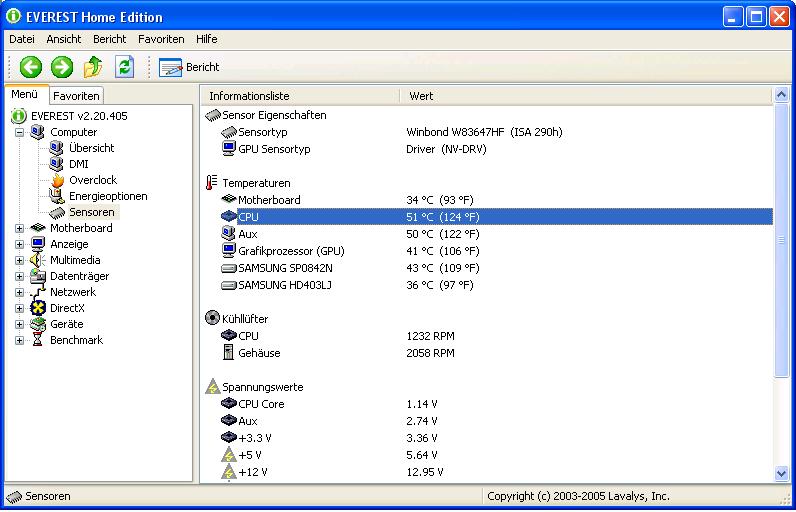
Task: Open the Bericht report button in the toolbar
Action: click(189, 67)
